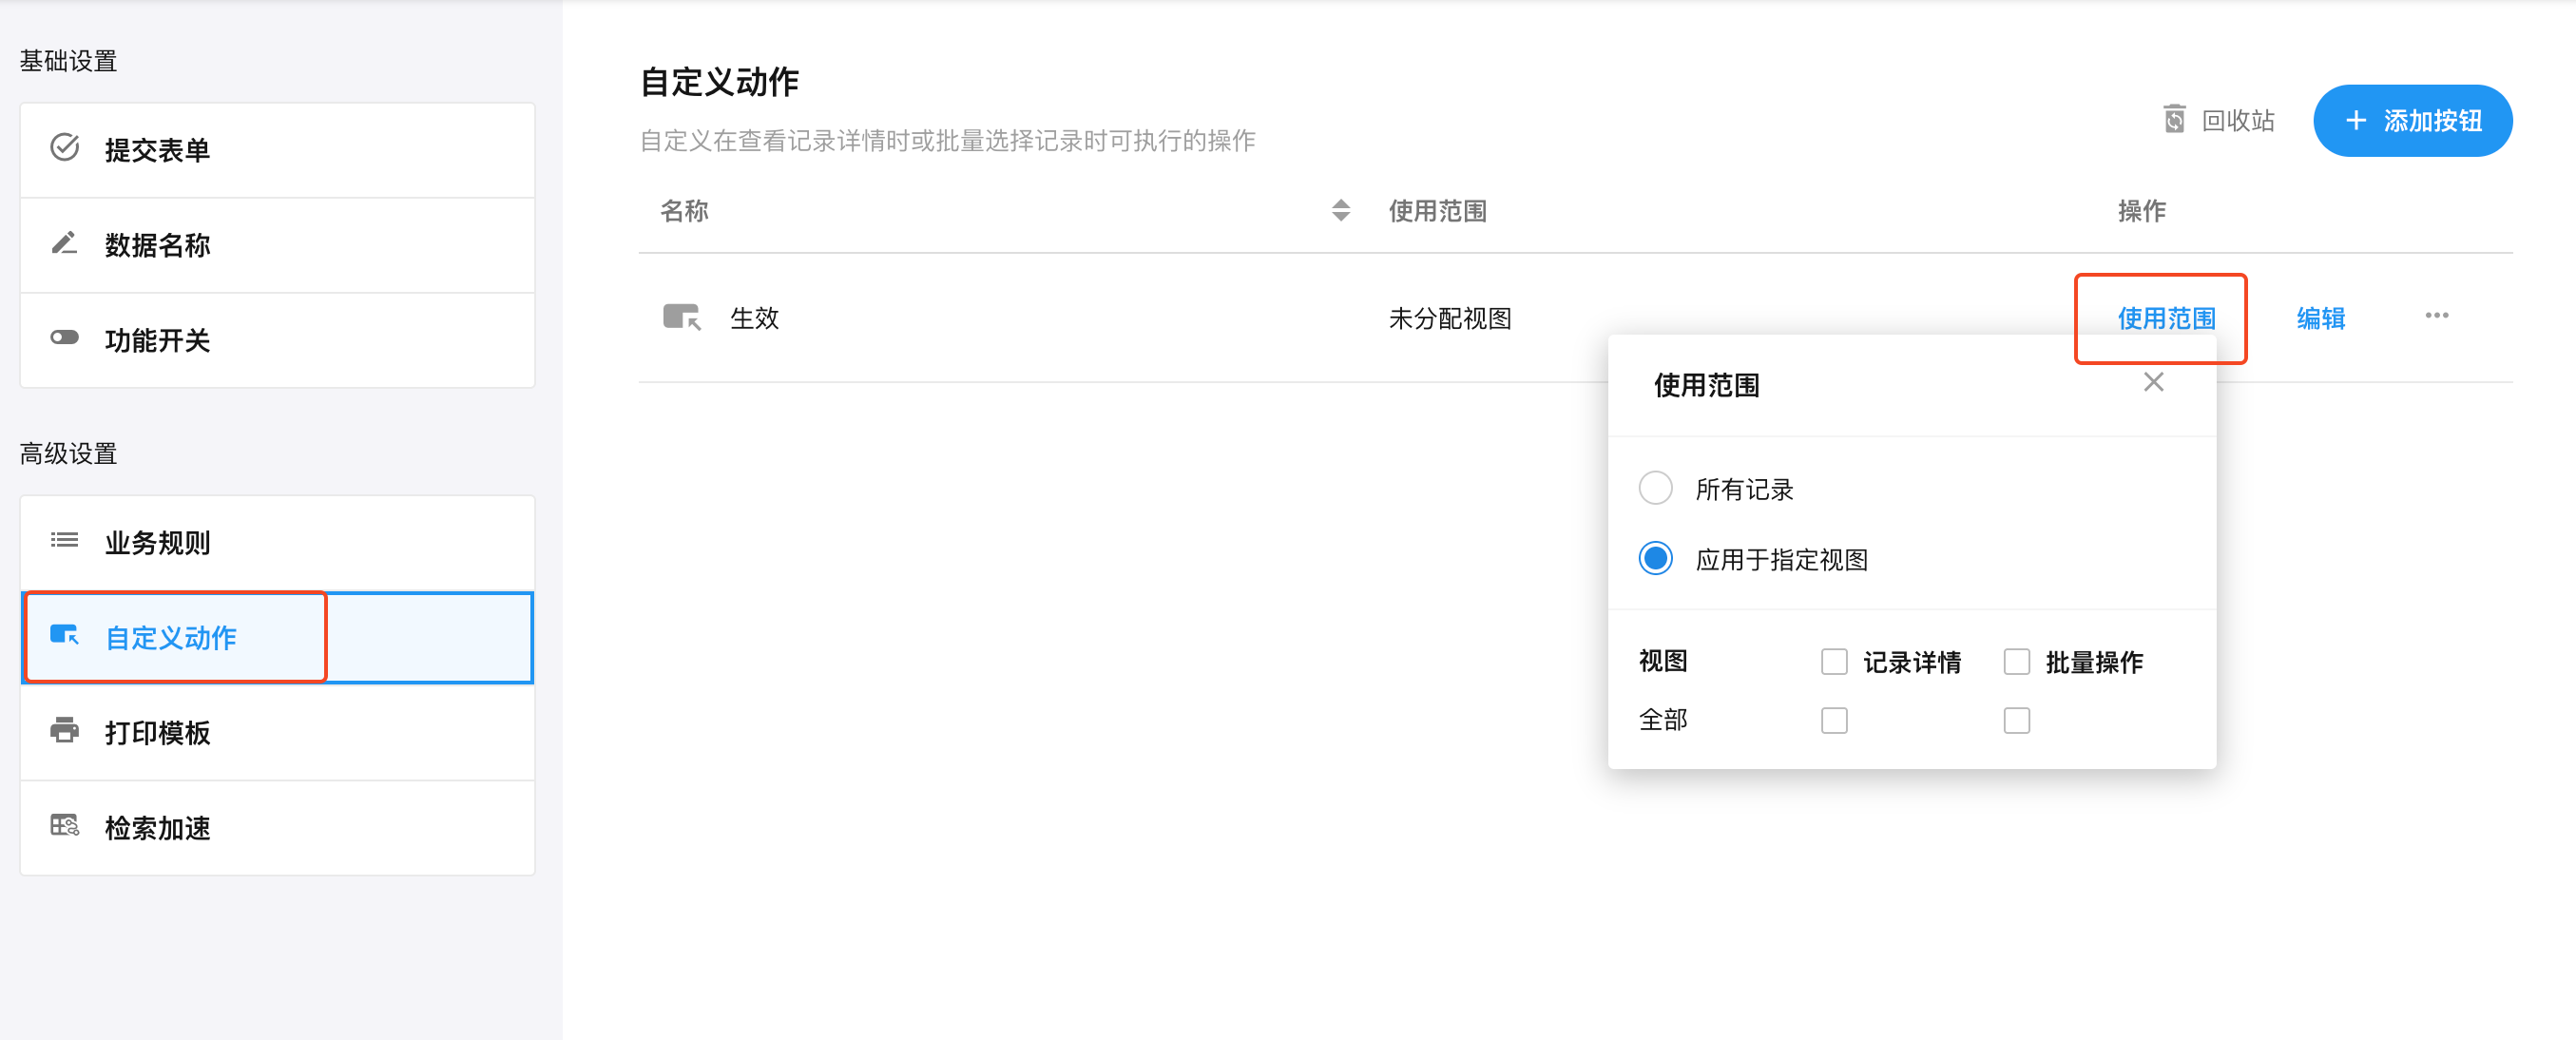This screenshot has height=1040, width=2576.
Task: Tick 全部 row's 记录详情 checkbox
Action: click(1833, 720)
